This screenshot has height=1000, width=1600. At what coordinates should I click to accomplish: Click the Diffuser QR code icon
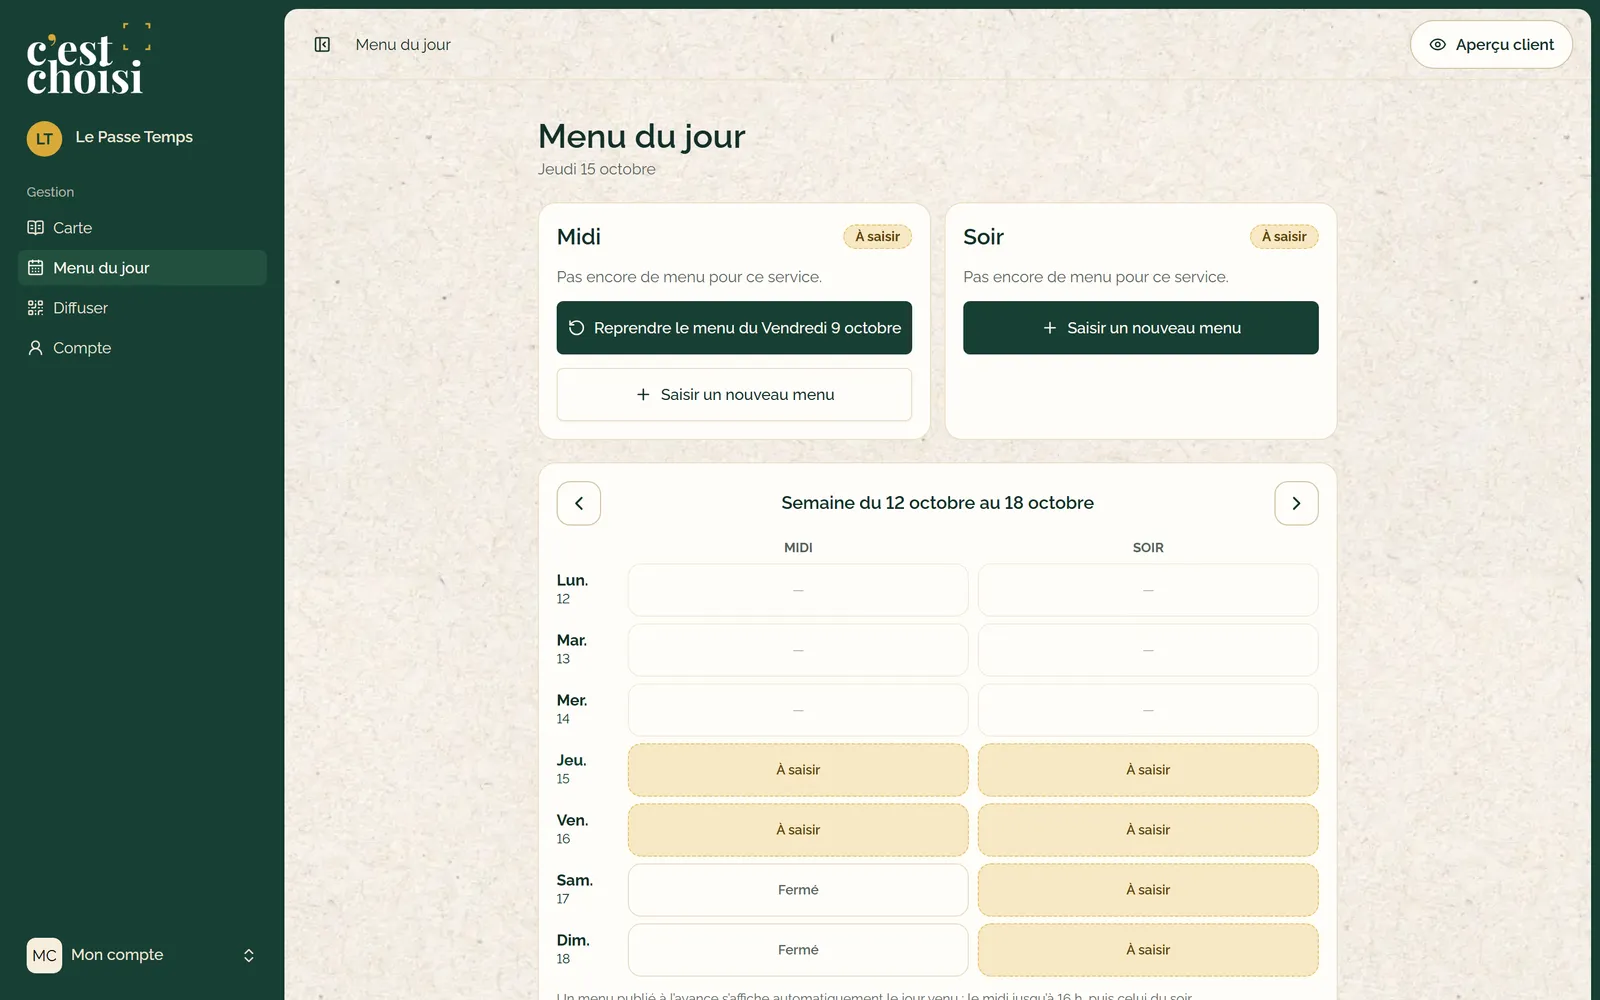[x=35, y=308]
